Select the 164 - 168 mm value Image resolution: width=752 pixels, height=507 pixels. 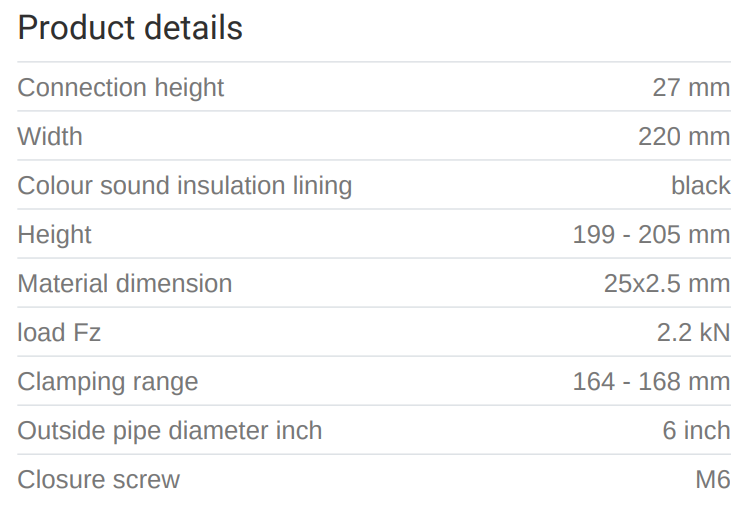[x=651, y=382]
